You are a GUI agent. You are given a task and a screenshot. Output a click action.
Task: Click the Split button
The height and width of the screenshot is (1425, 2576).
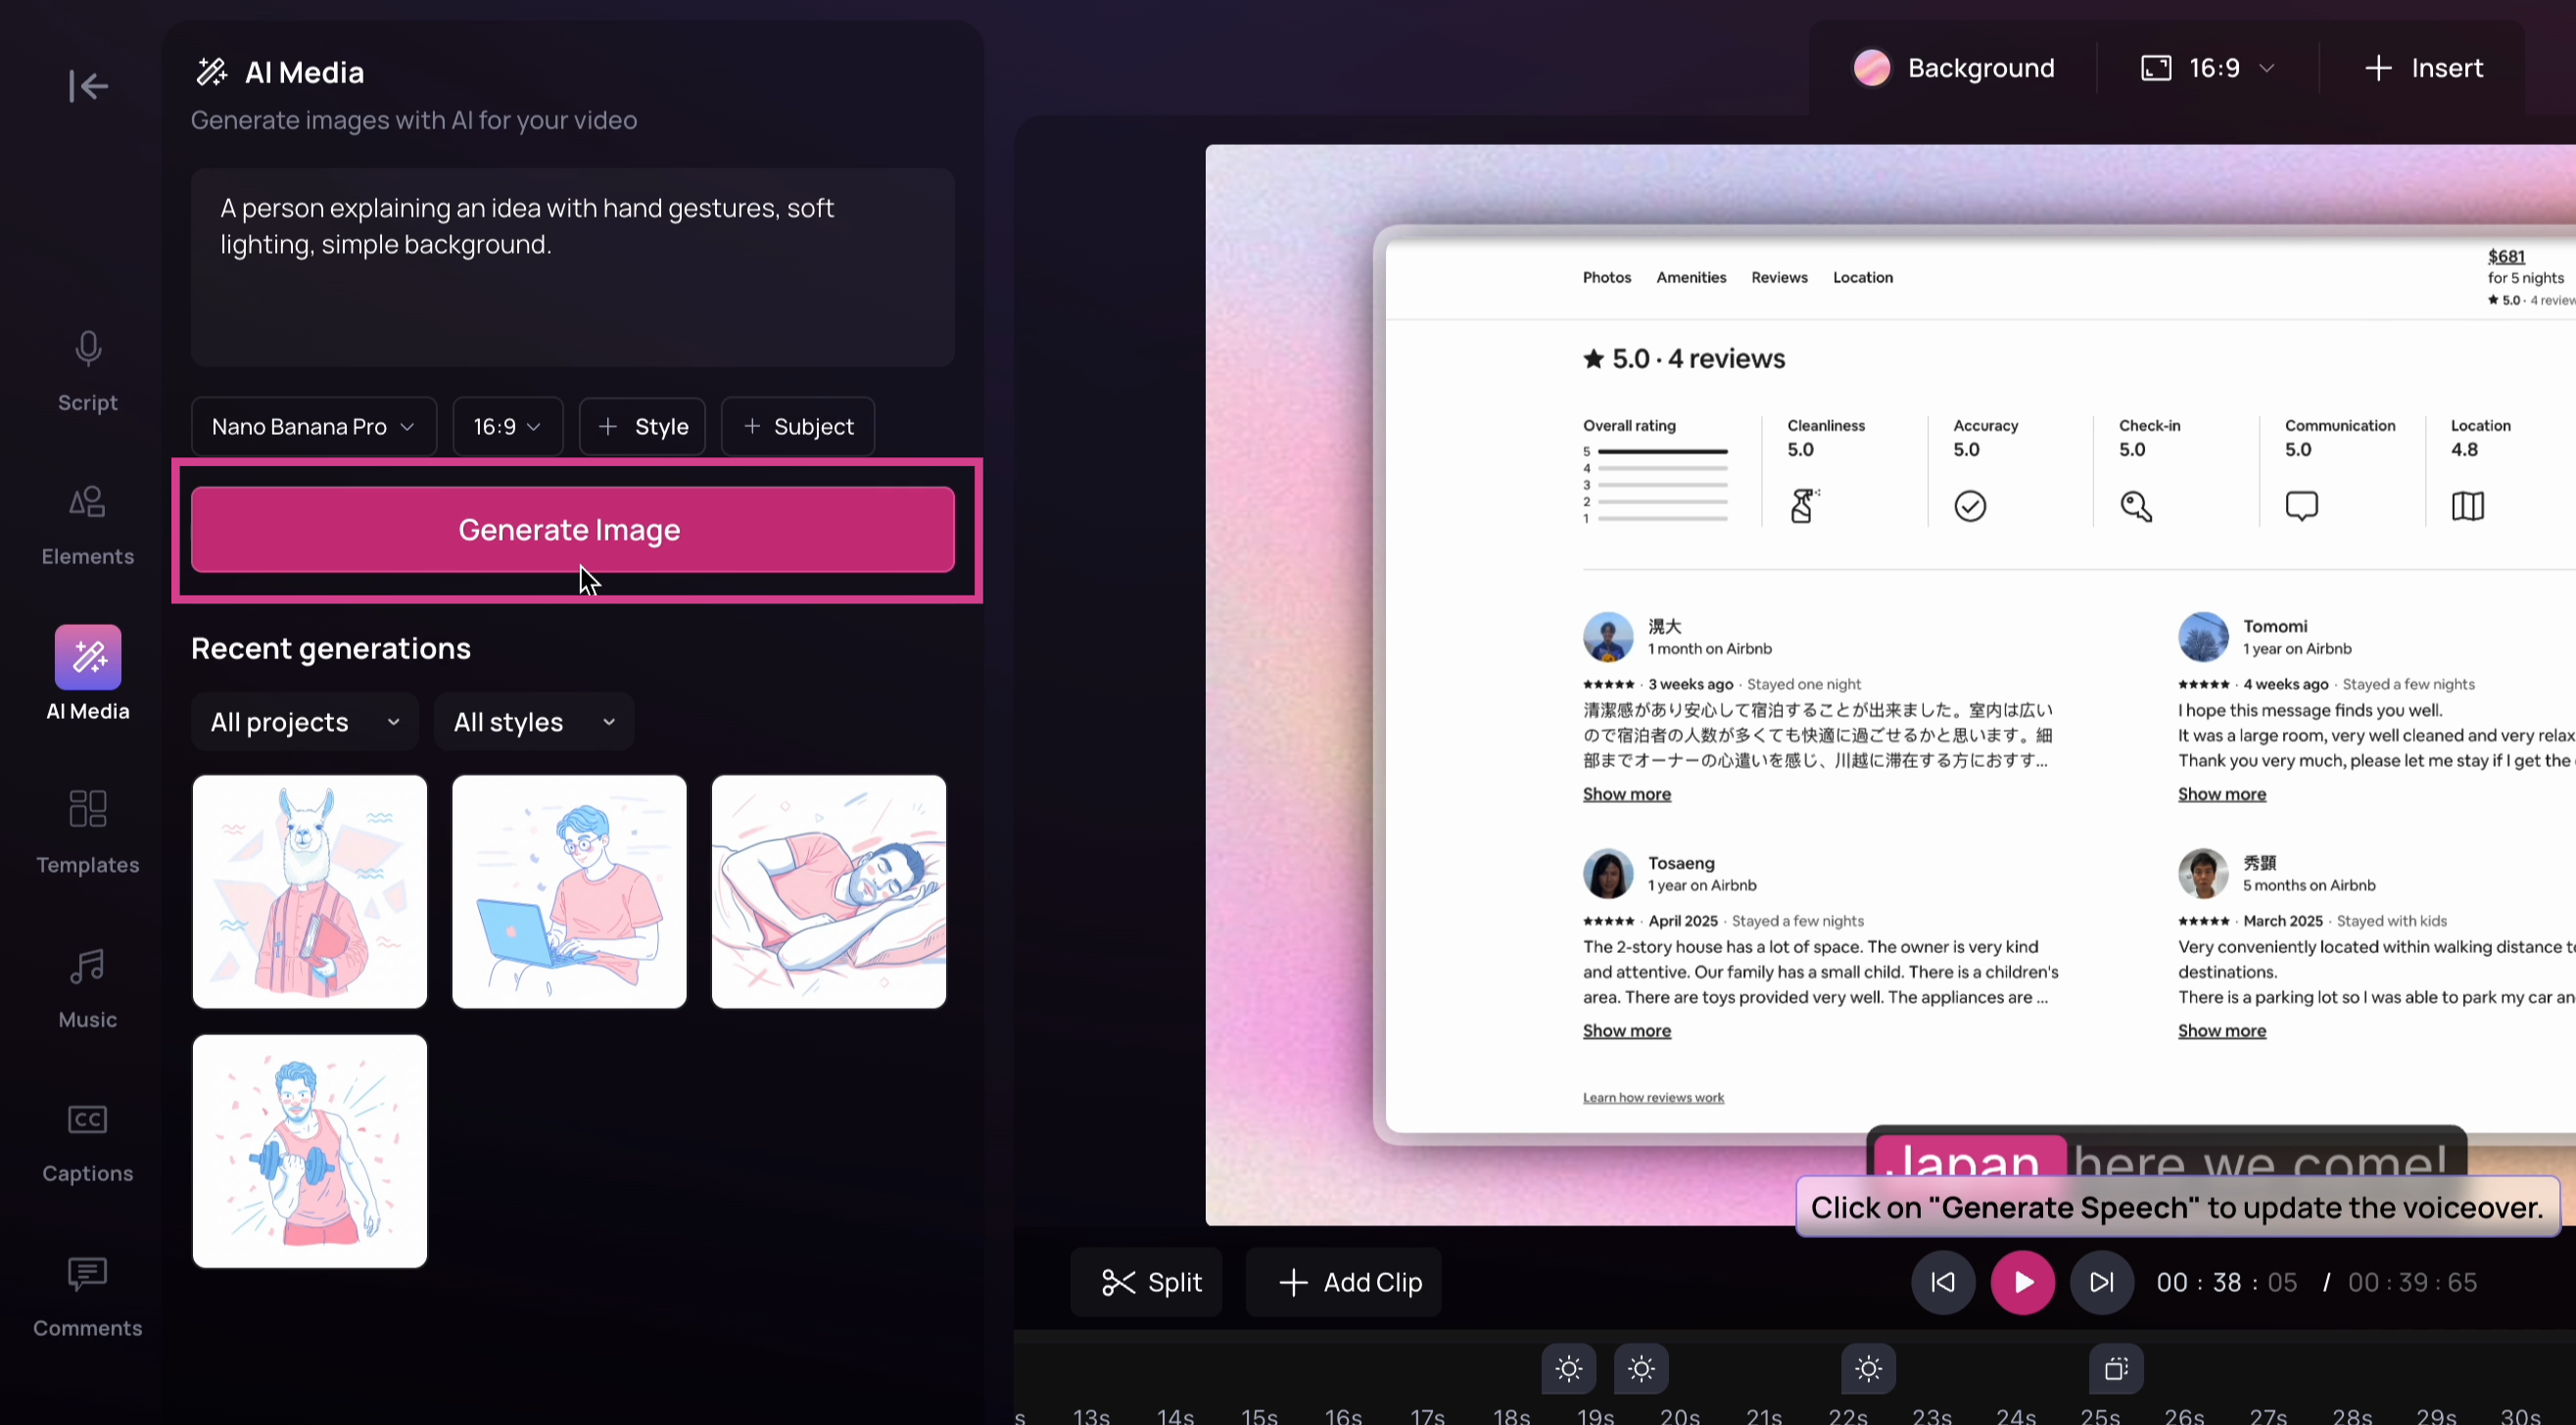pos(1150,1282)
